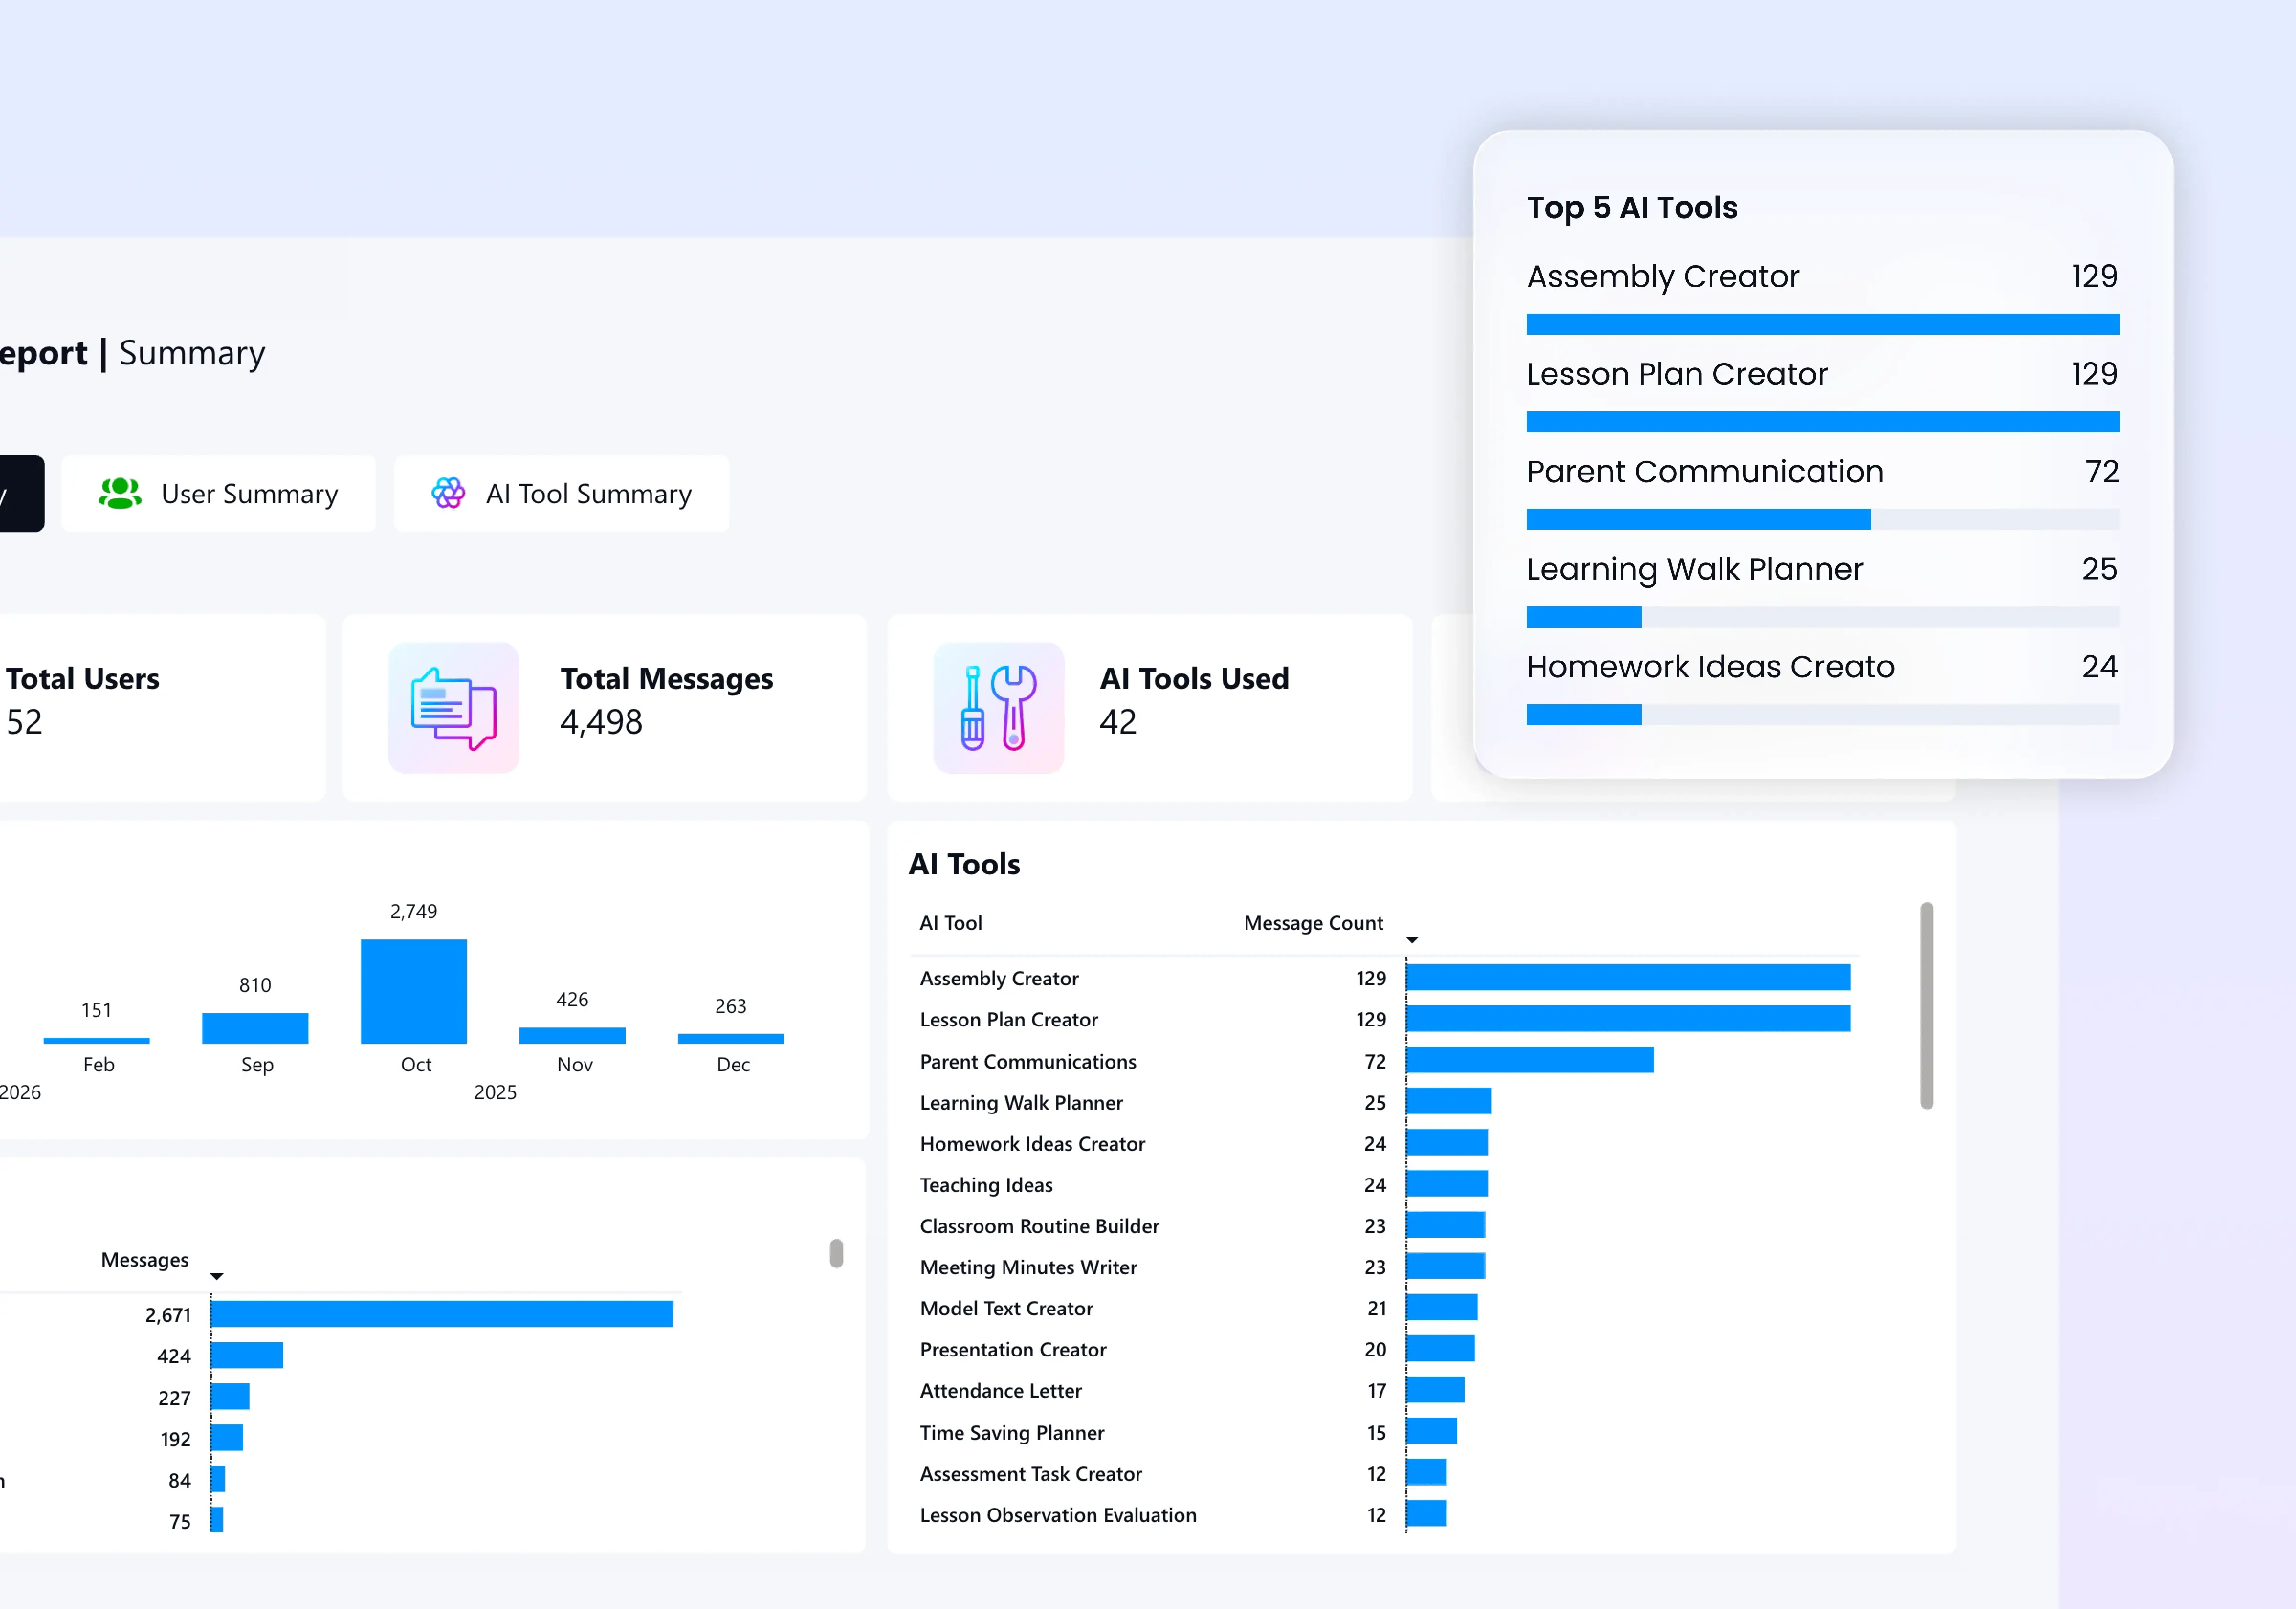Sort the Messages column arrow
Screen dimensions: 2296x1609
[x=217, y=1277]
